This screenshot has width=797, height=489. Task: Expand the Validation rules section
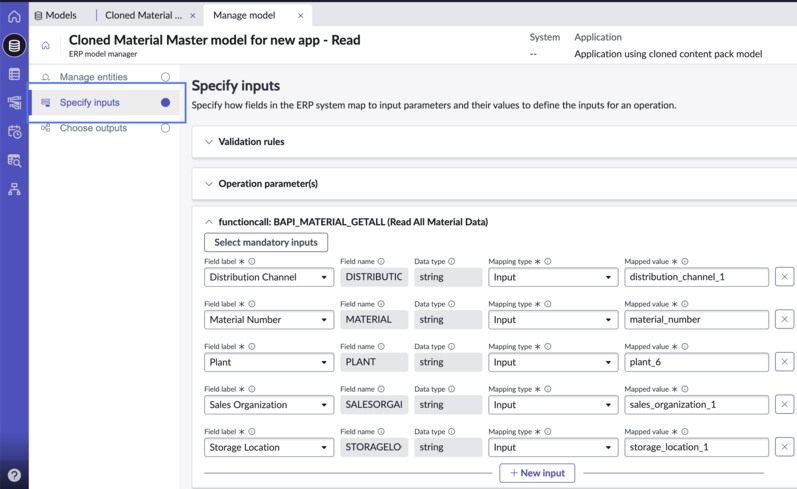tap(208, 142)
